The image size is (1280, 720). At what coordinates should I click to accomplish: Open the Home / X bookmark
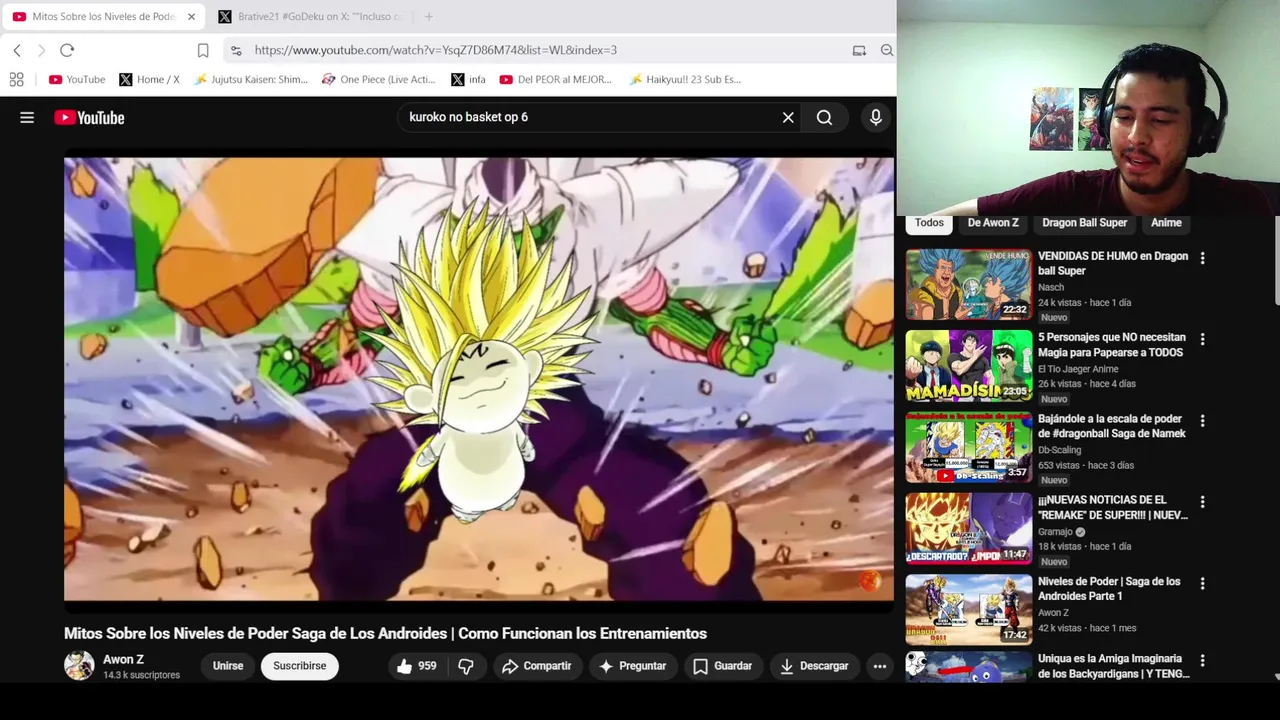click(149, 79)
